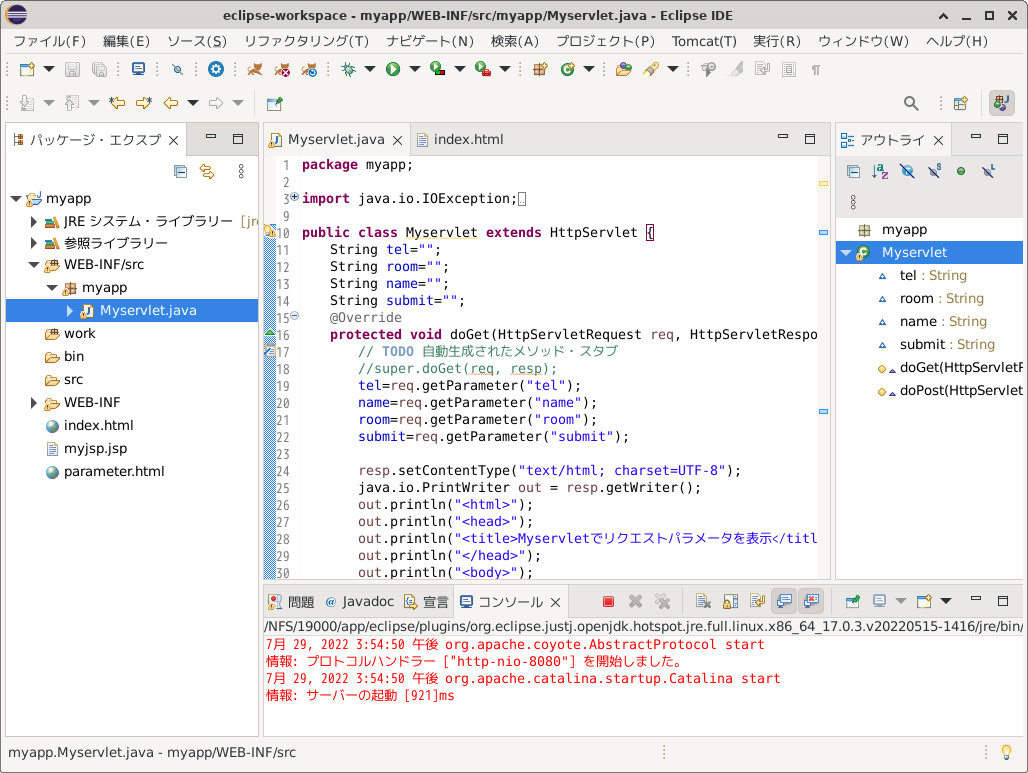Screen dimensions: 1028x773
Task: Click the Open Perspective icon
Action: pyautogui.click(x=960, y=103)
